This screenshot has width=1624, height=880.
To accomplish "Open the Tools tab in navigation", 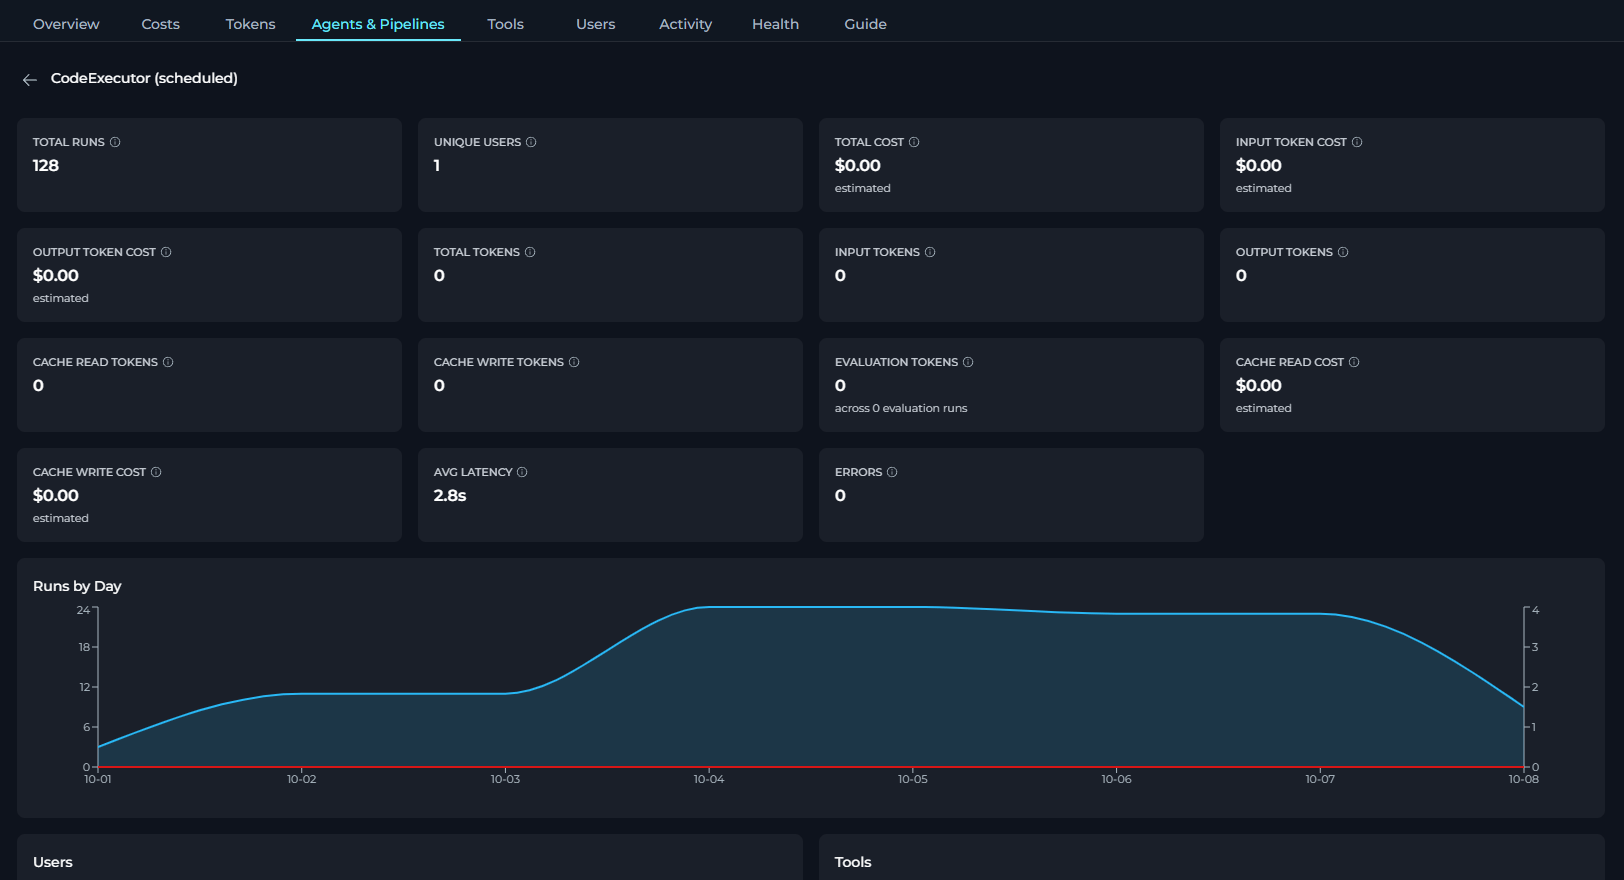I will (505, 24).
